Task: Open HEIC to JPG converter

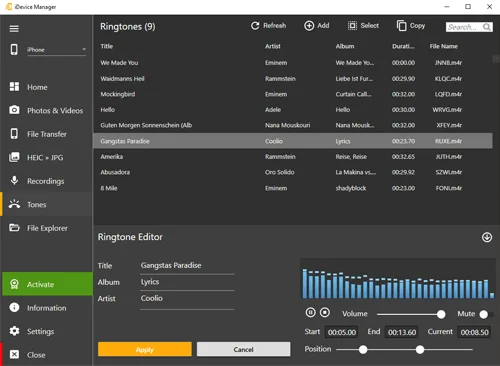Action: click(x=46, y=157)
